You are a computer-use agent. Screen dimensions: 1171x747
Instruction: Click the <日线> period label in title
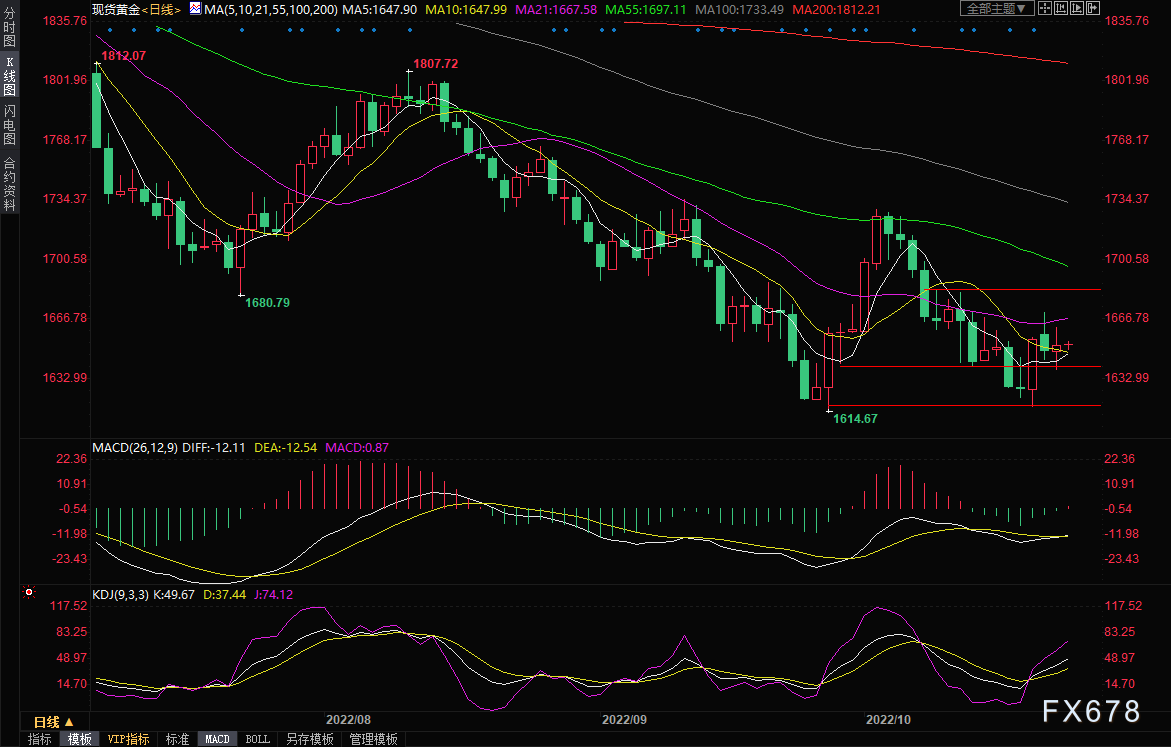[x=162, y=9]
